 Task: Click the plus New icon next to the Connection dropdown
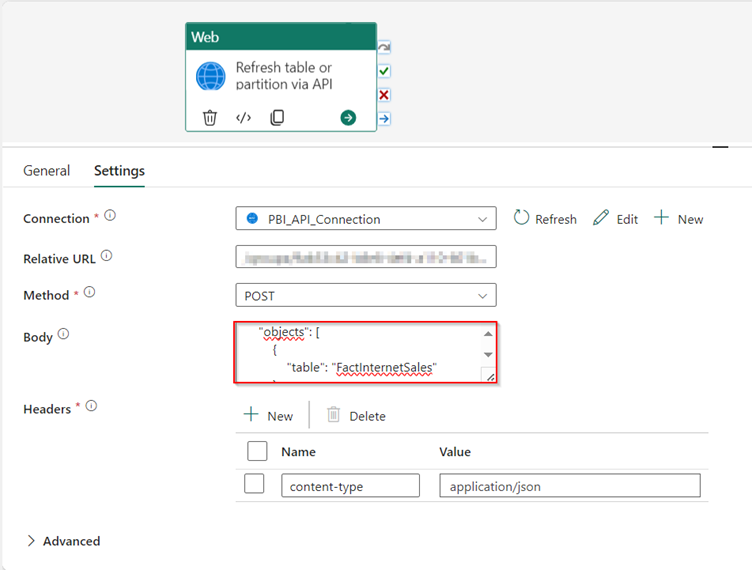click(x=661, y=217)
